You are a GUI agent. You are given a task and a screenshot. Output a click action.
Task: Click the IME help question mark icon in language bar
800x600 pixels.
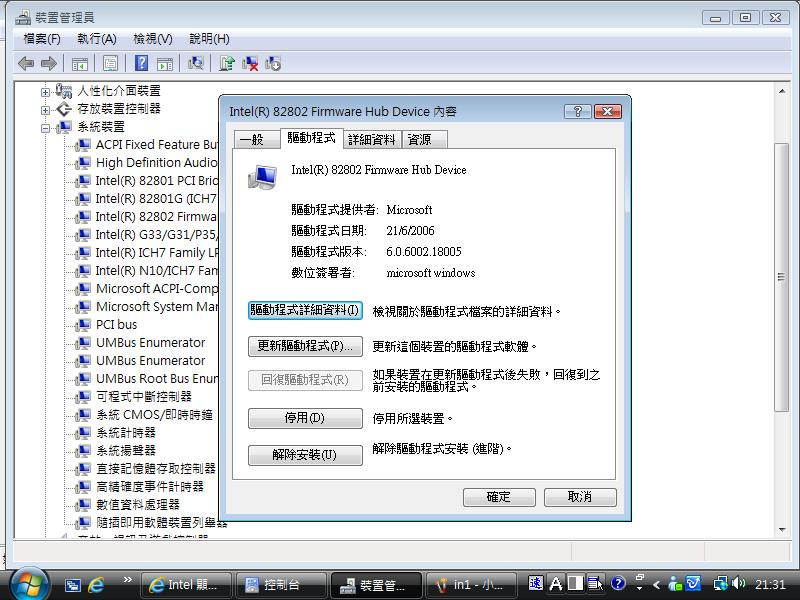pos(618,583)
